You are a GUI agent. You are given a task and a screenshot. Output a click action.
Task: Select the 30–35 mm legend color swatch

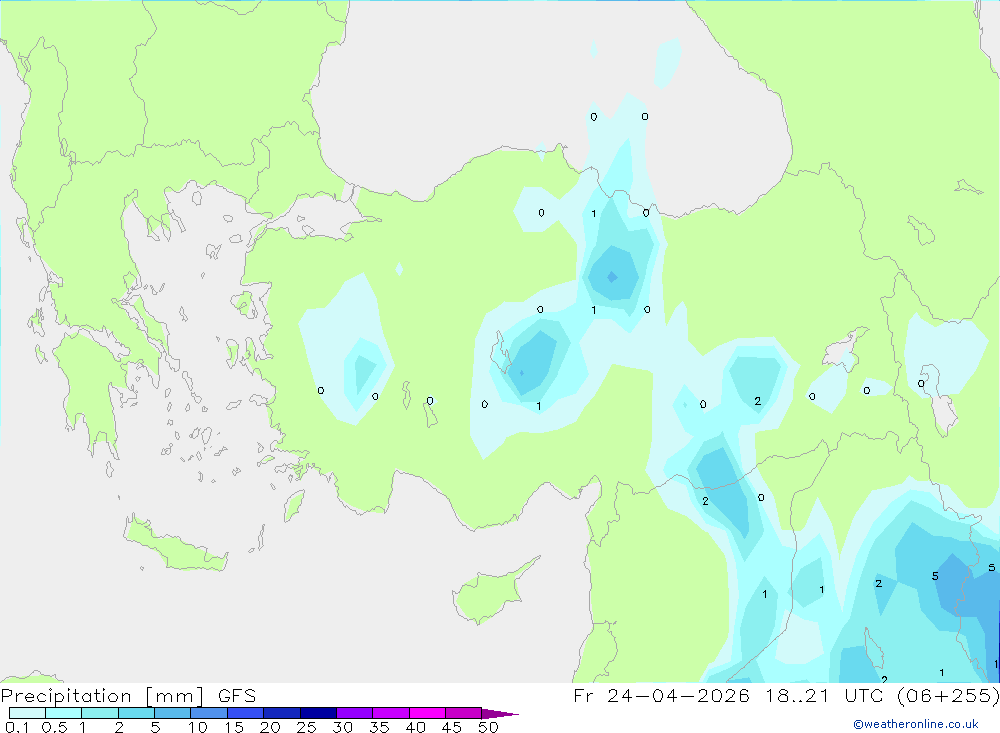point(354,713)
